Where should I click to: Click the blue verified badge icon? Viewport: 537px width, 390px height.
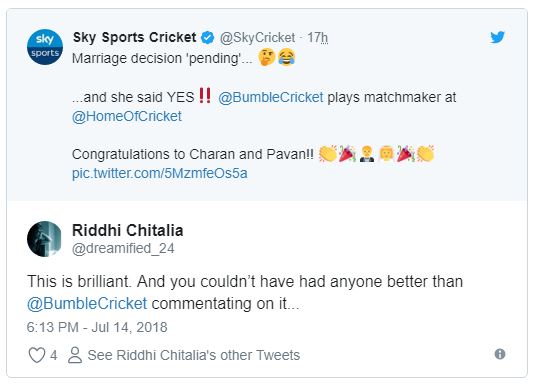208,38
